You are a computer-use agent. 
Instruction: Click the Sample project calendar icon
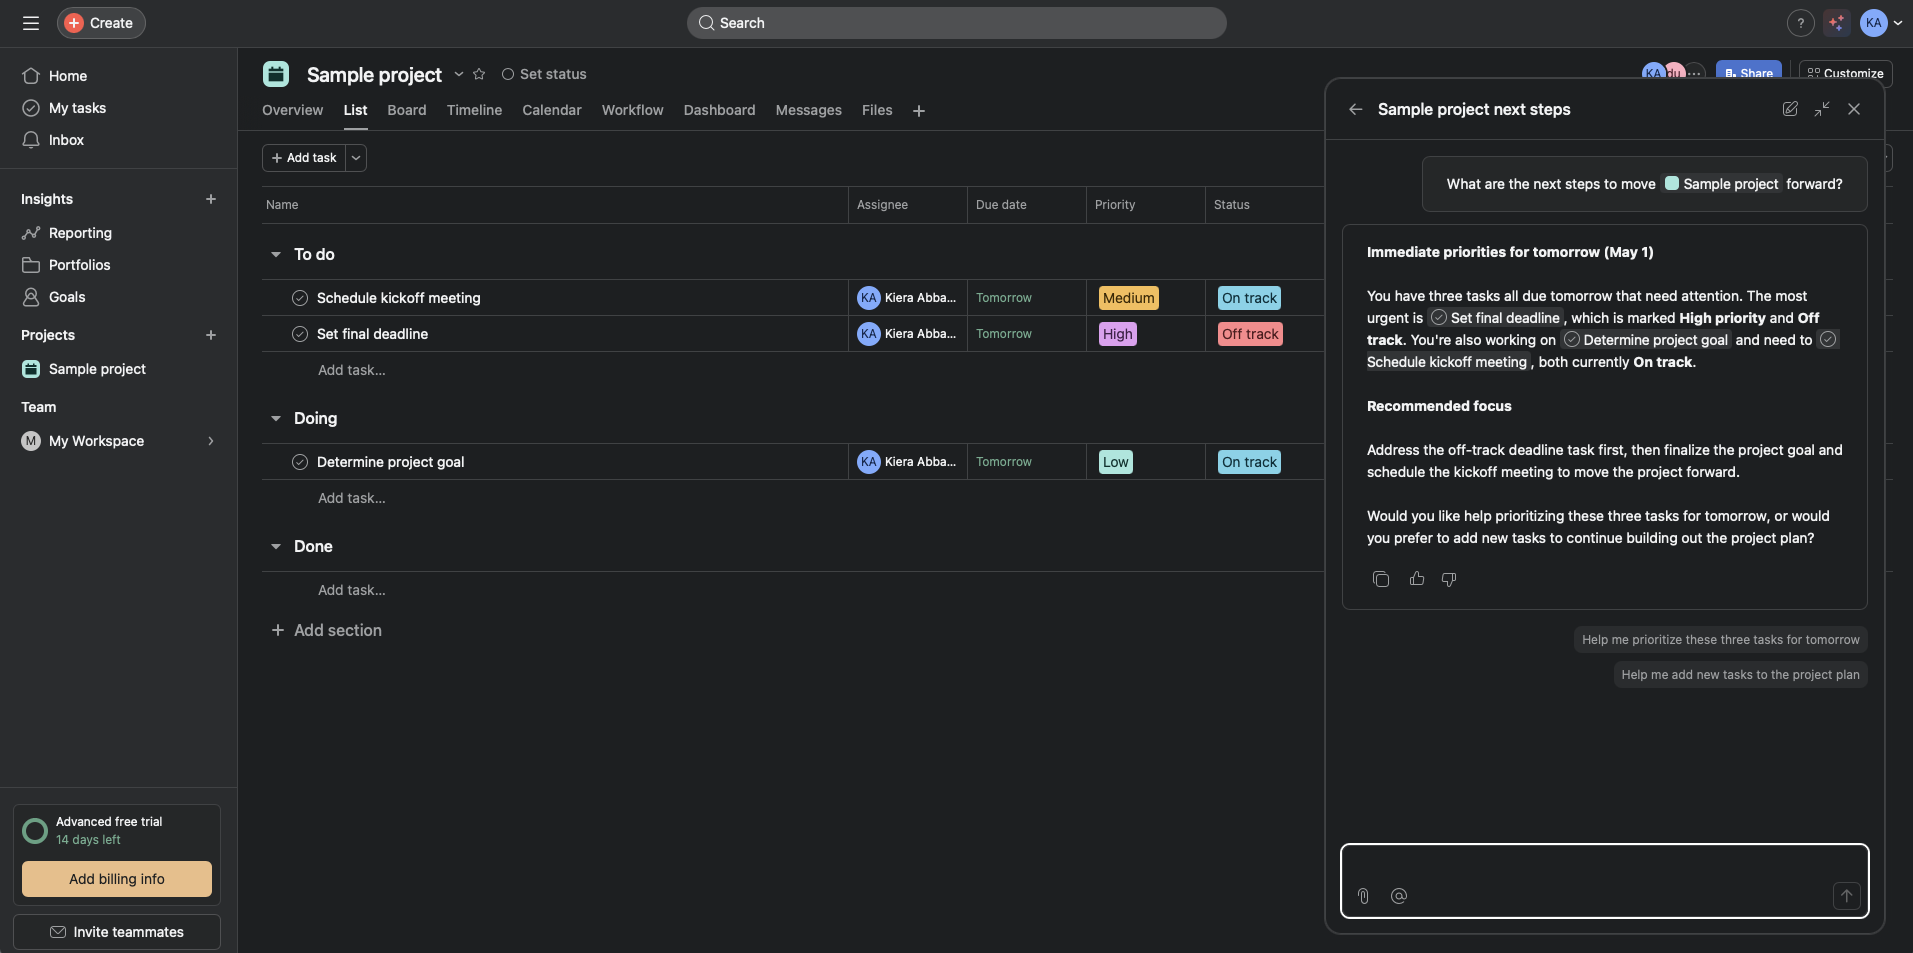(276, 74)
